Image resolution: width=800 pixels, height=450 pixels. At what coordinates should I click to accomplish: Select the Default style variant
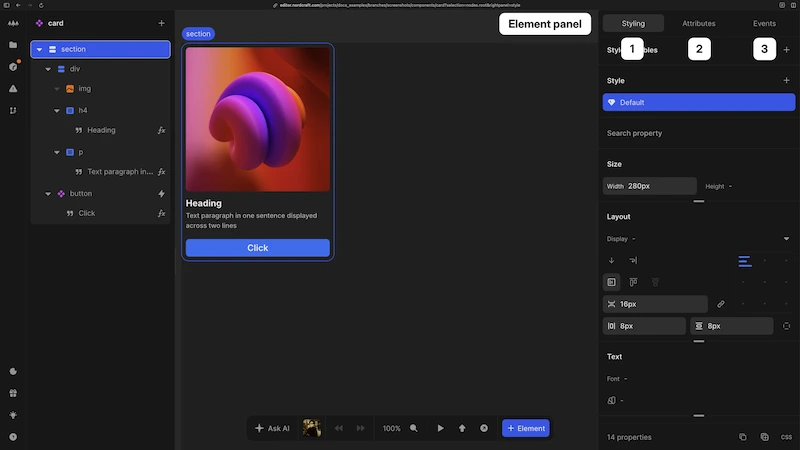[698, 102]
